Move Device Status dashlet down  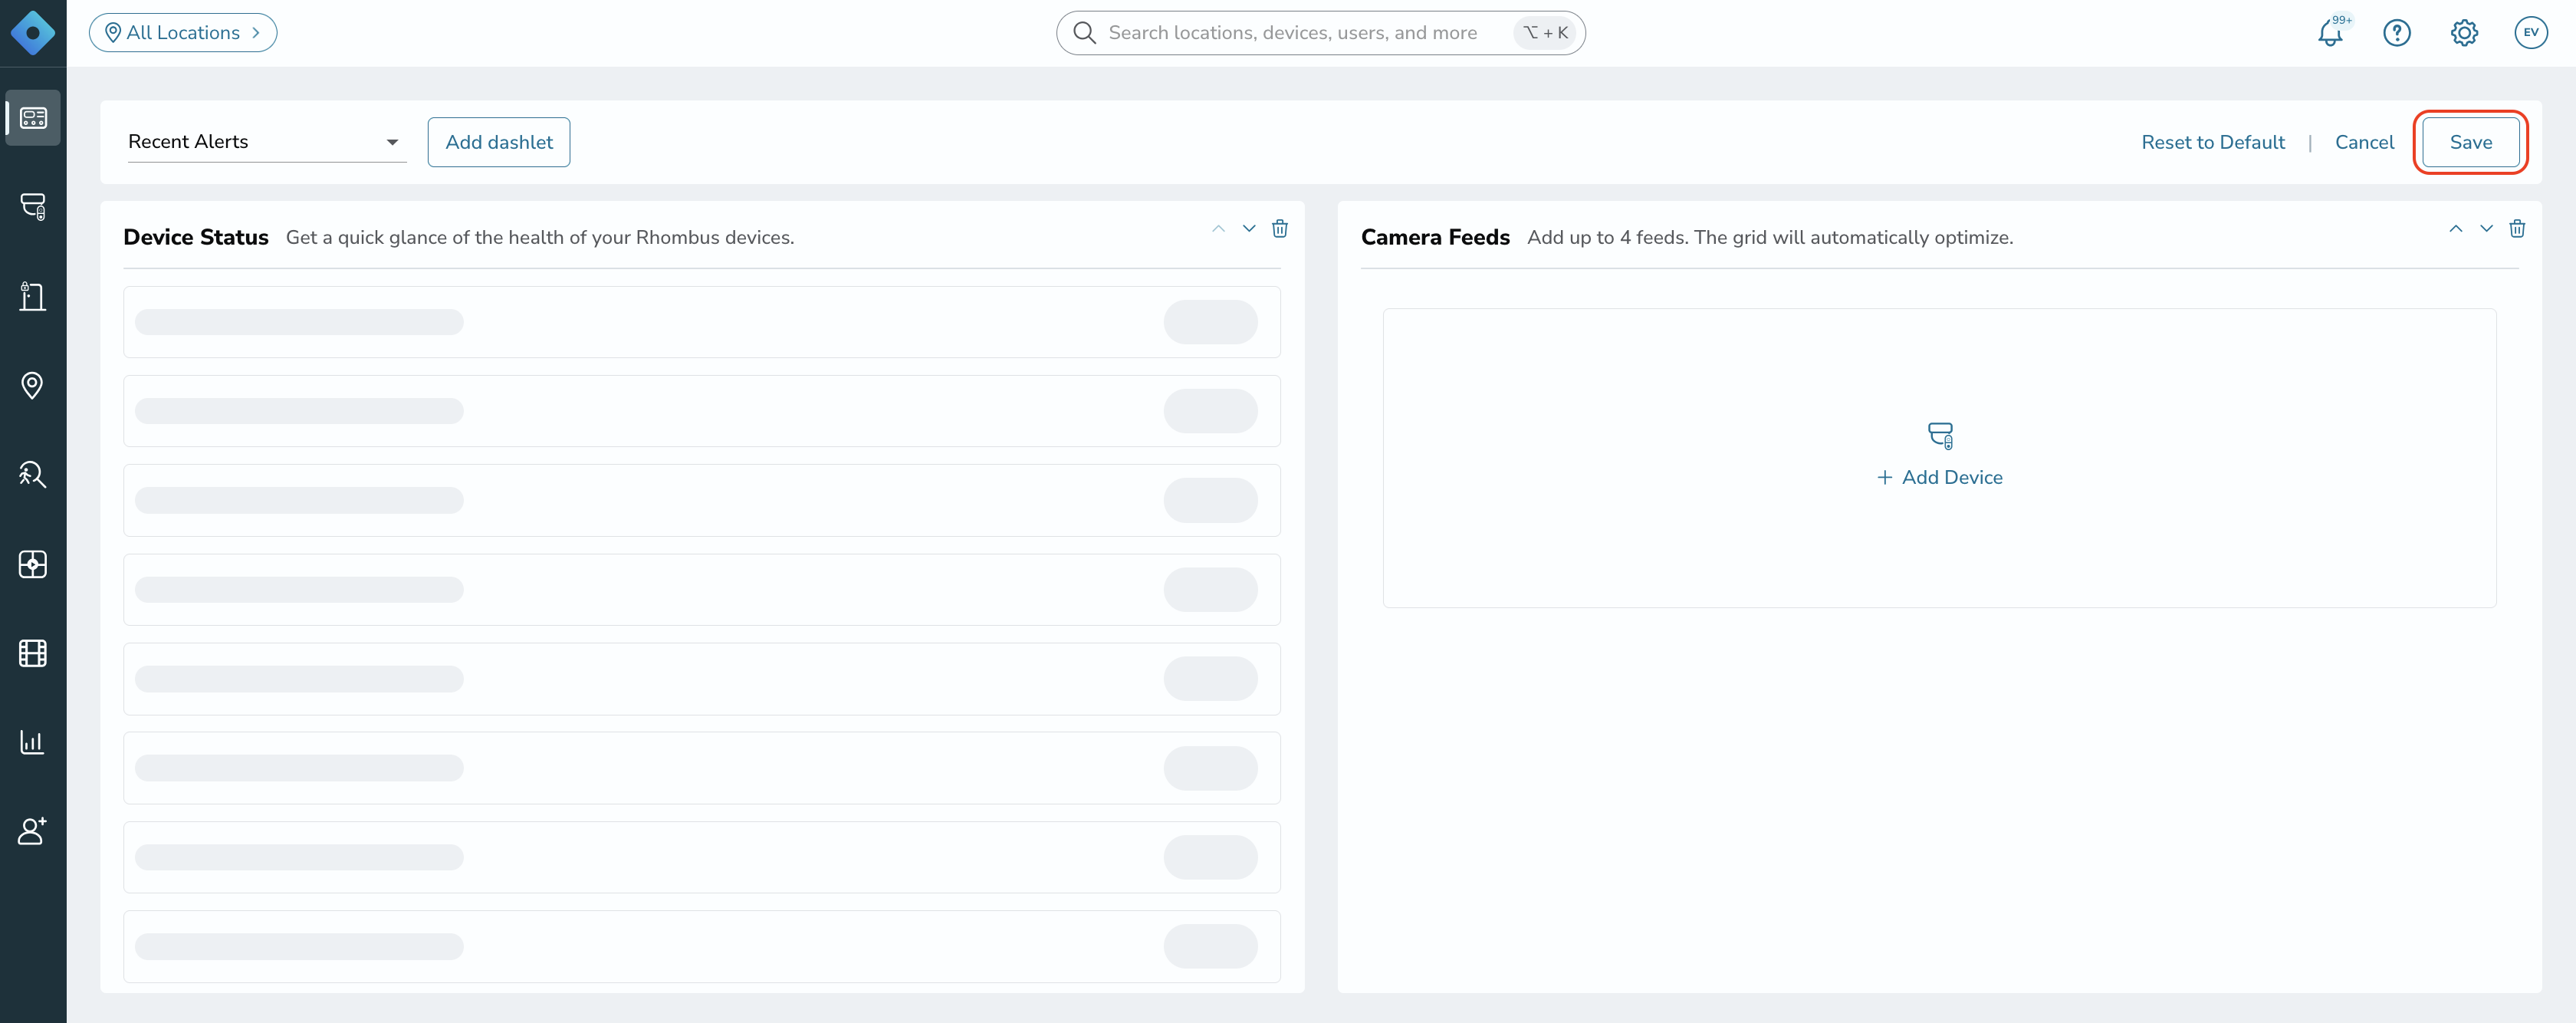tap(1249, 229)
